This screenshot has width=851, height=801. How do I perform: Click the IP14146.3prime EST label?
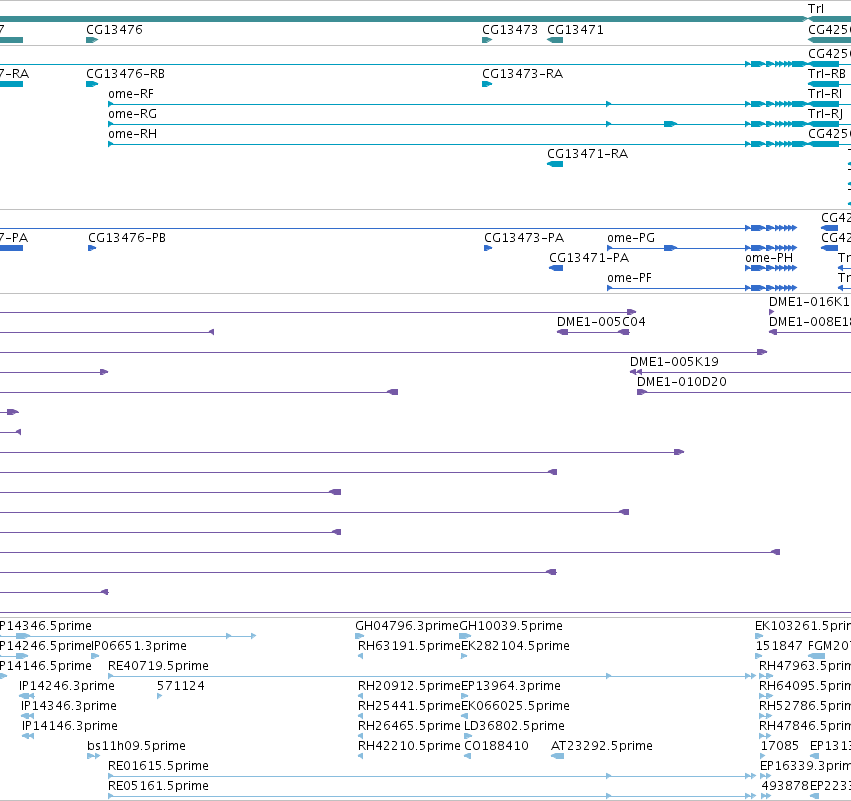(x=69, y=727)
